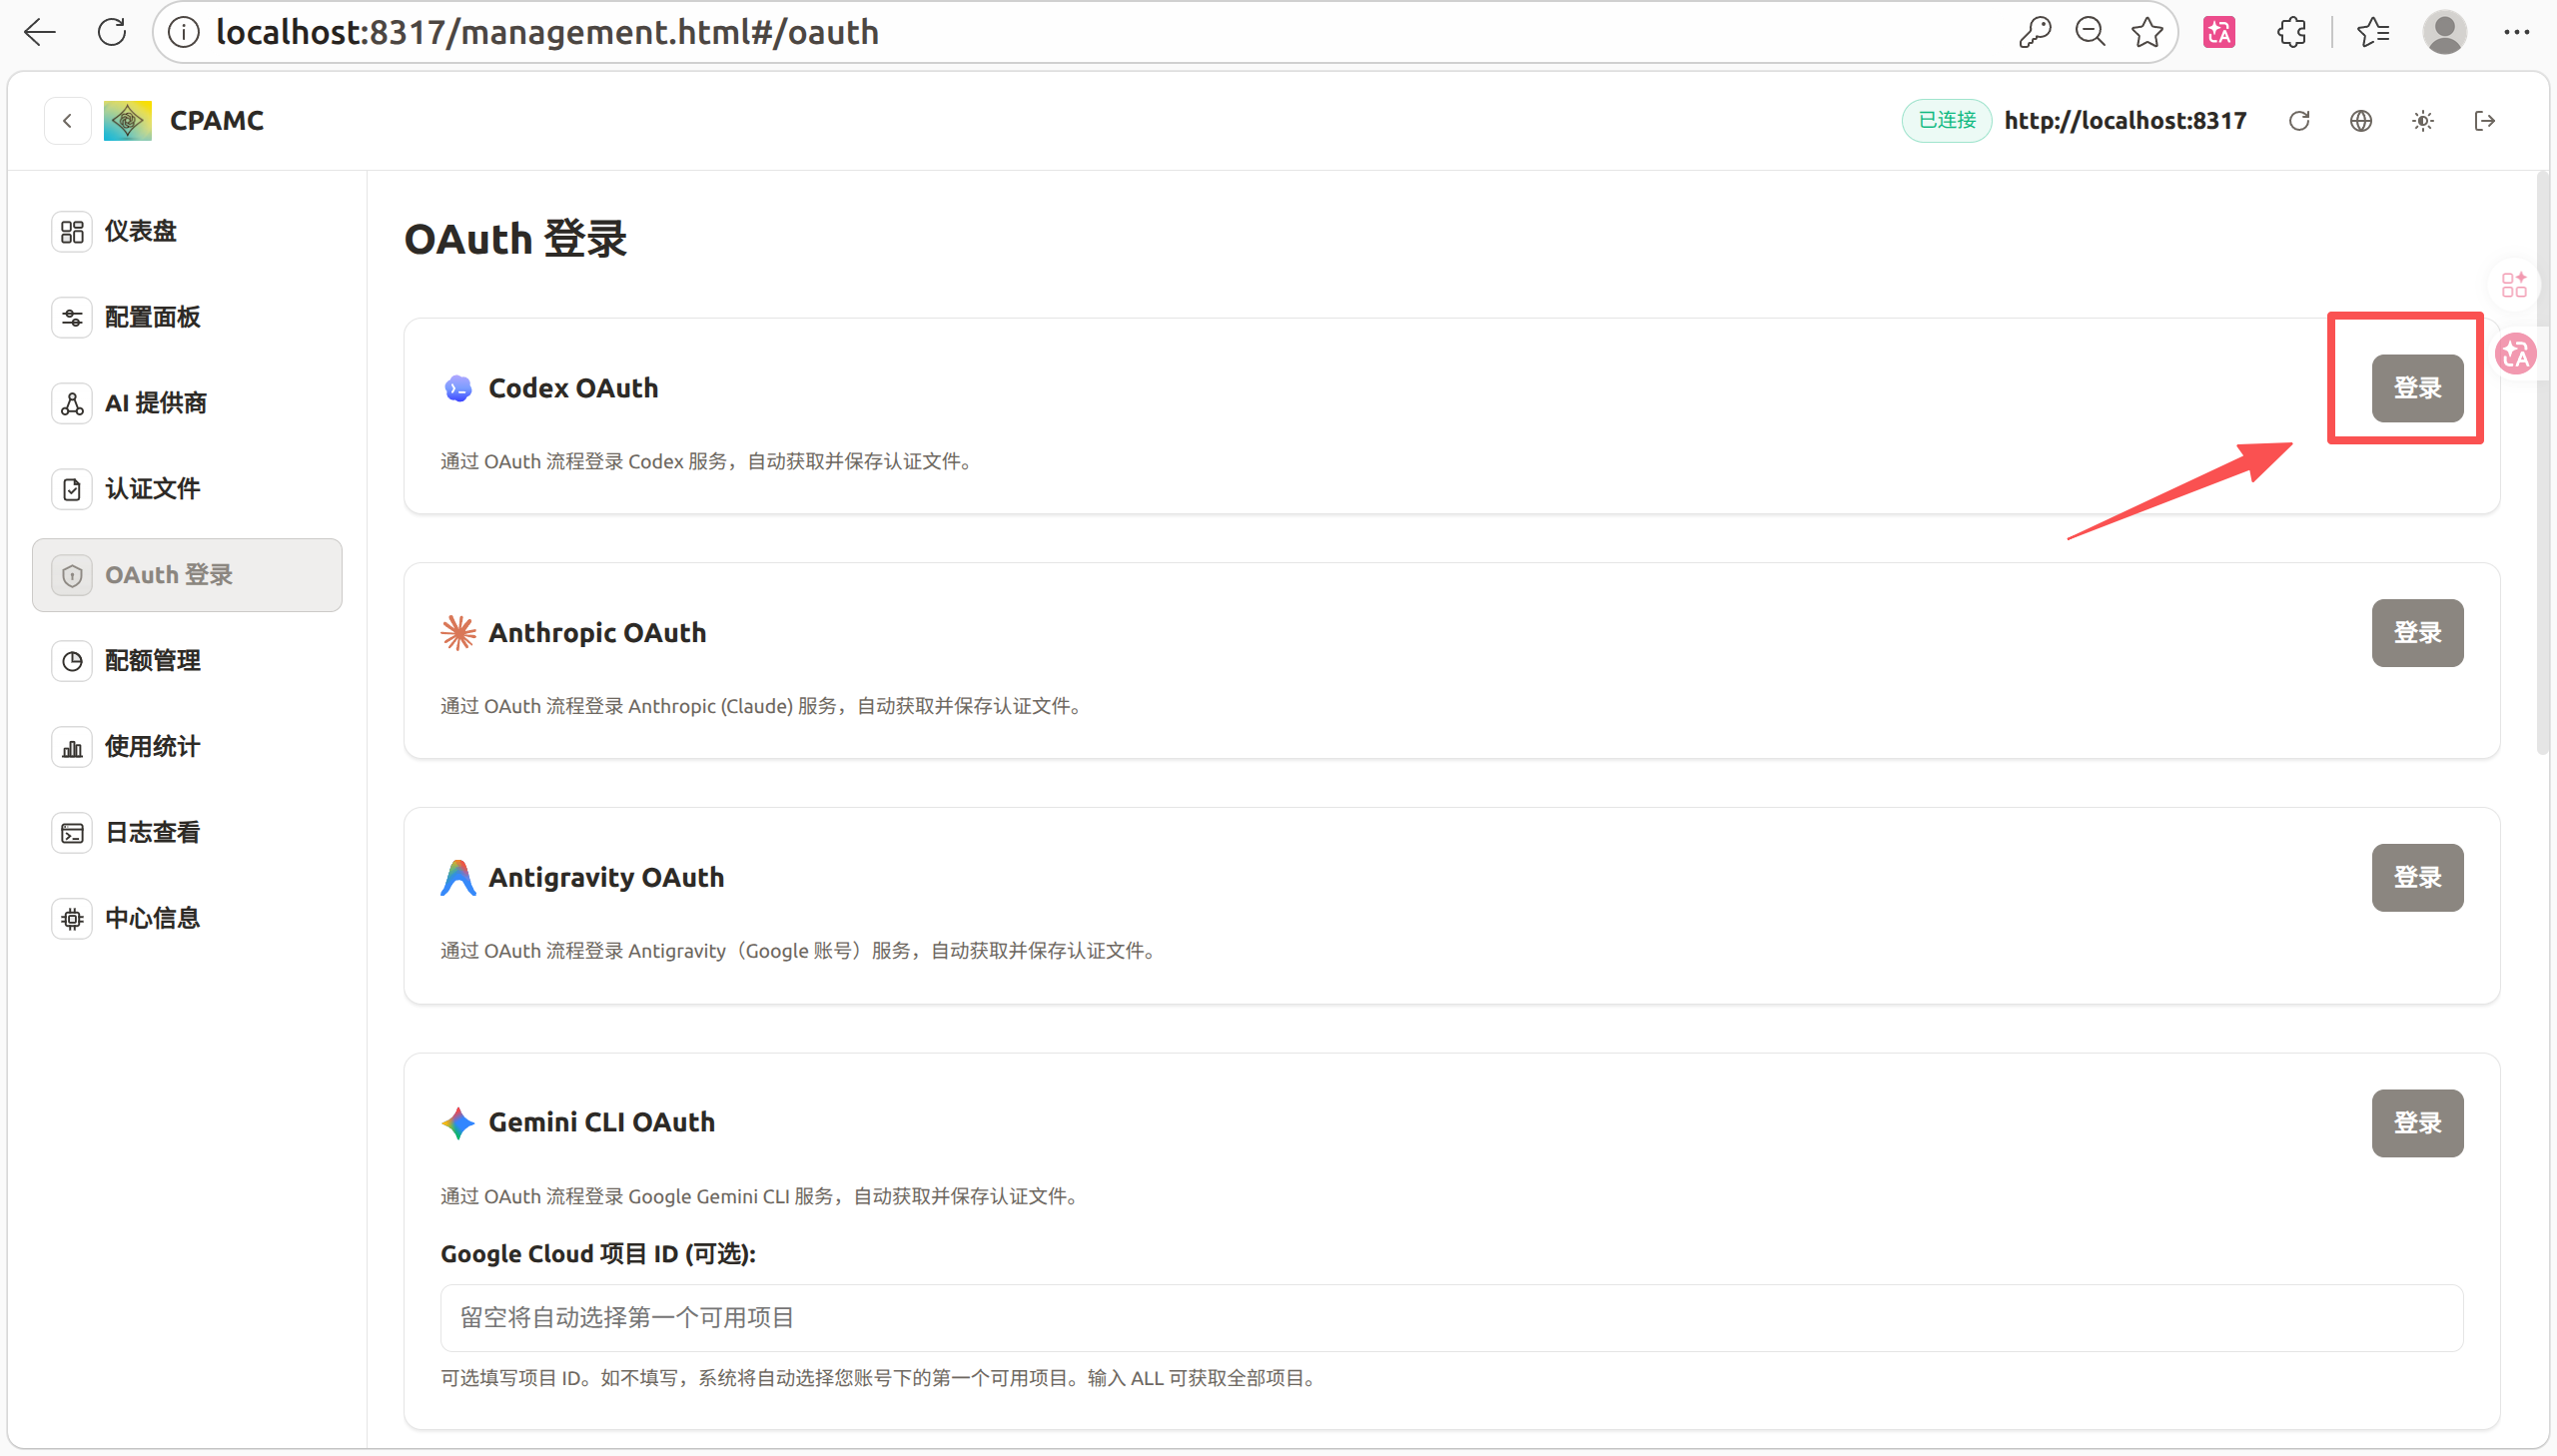
Task: Open 认证文件 using the document icon
Action: pyautogui.click(x=71, y=488)
